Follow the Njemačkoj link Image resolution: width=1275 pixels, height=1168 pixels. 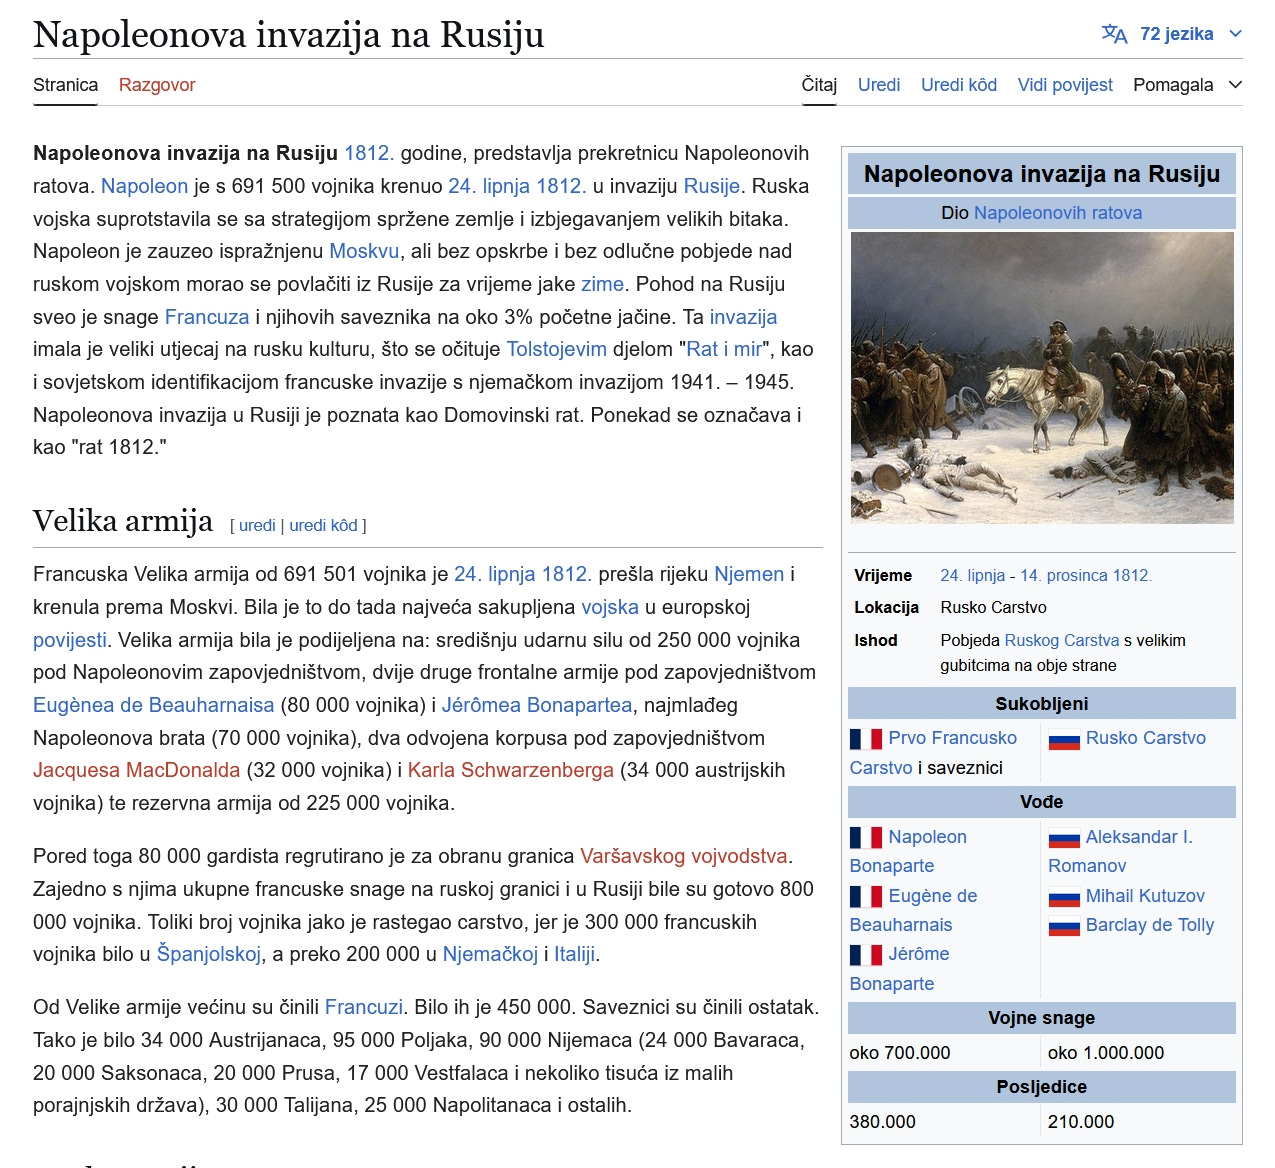490,954
